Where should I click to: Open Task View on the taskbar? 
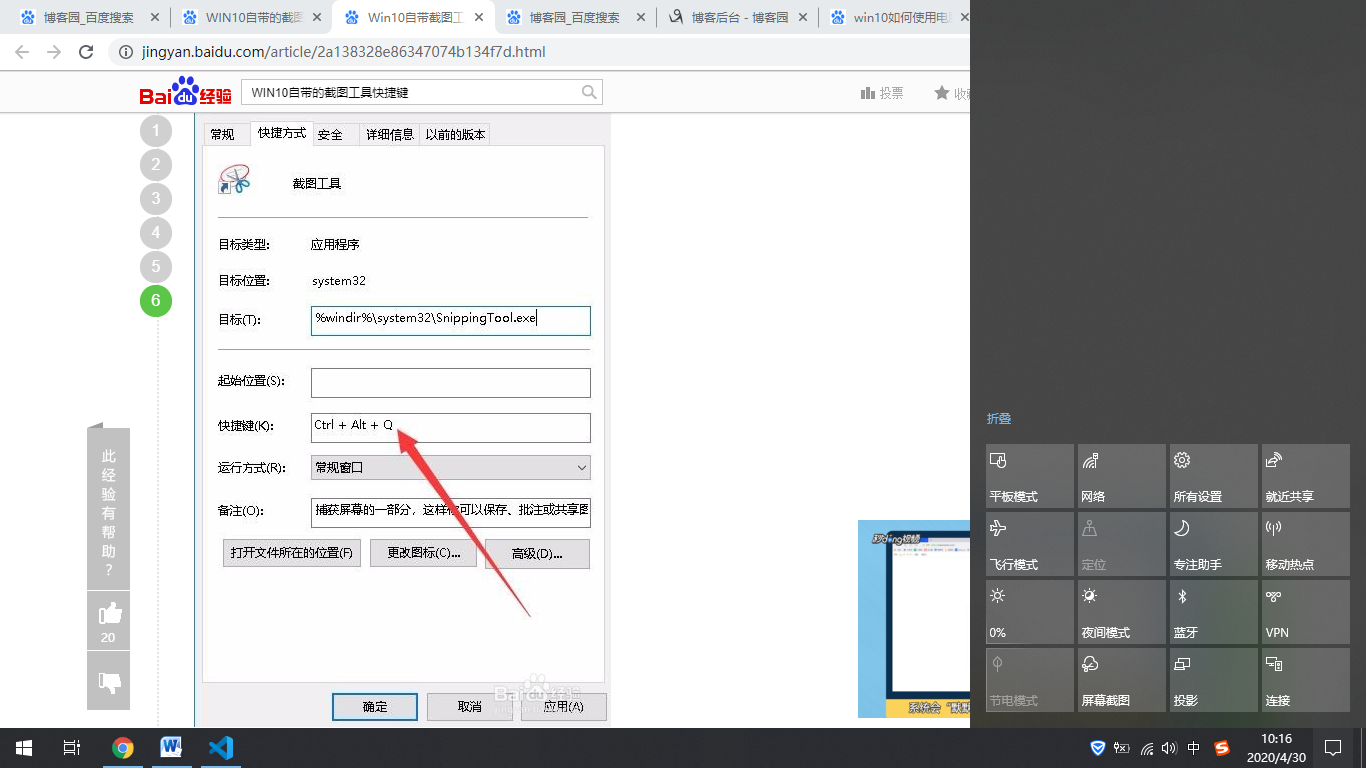(71, 748)
